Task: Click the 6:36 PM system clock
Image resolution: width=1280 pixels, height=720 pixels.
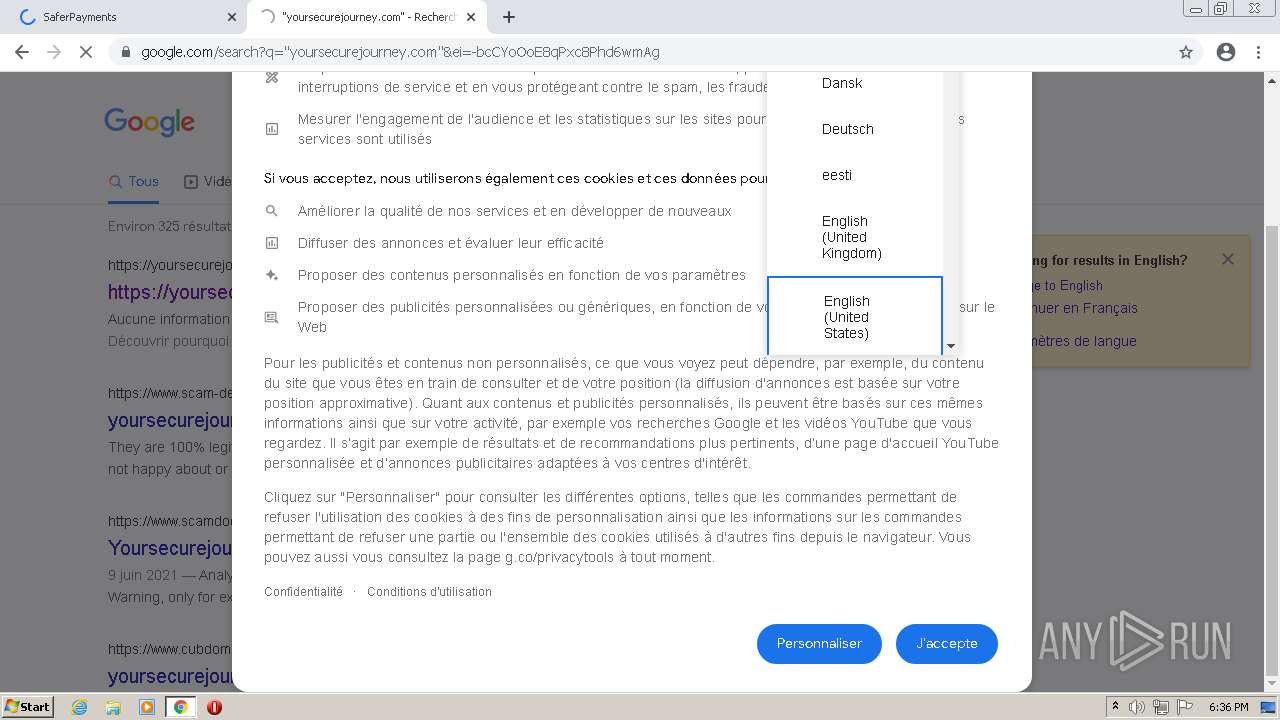Action: click(1228, 707)
